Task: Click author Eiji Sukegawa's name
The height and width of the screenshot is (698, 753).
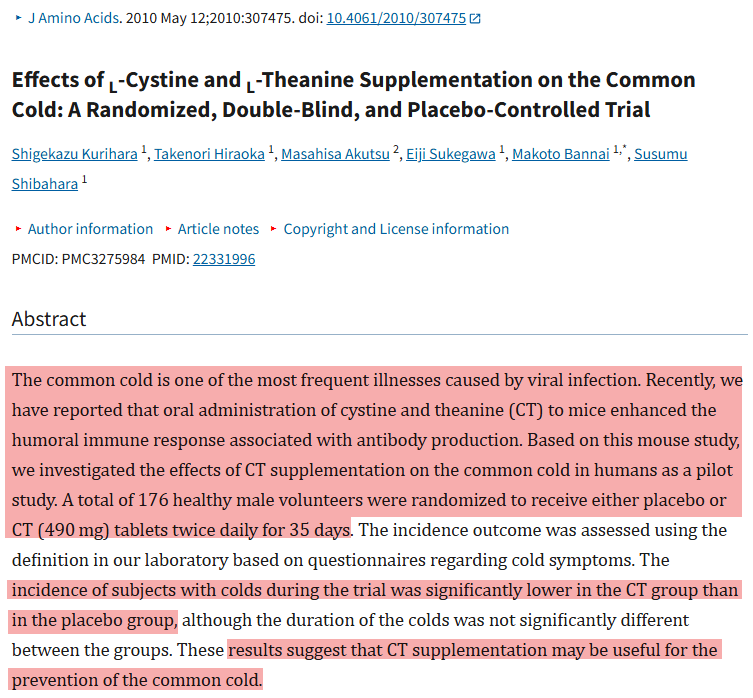Action: pyautogui.click(x=452, y=154)
